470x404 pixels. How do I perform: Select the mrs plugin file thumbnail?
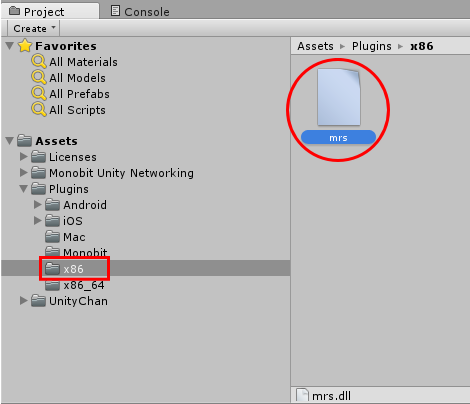pos(339,97)
